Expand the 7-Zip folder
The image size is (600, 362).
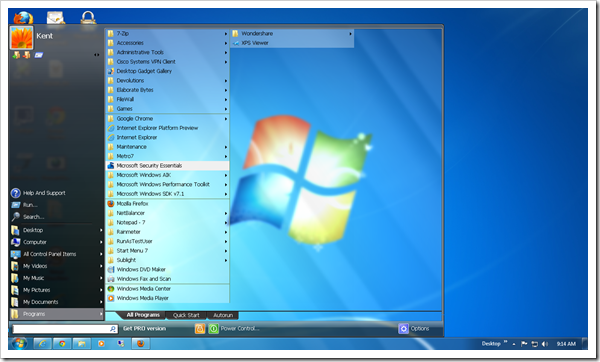point(167,34)
